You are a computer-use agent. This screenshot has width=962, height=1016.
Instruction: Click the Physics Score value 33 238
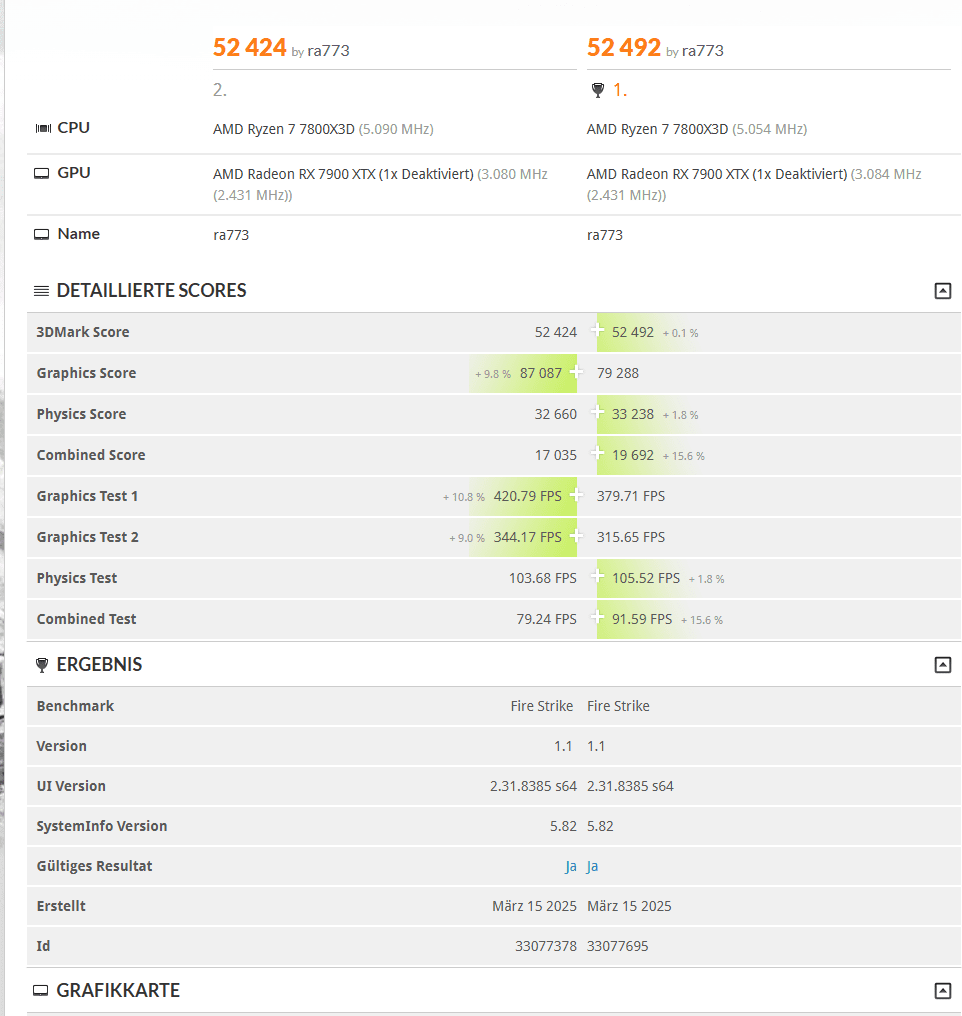(633, 415)
